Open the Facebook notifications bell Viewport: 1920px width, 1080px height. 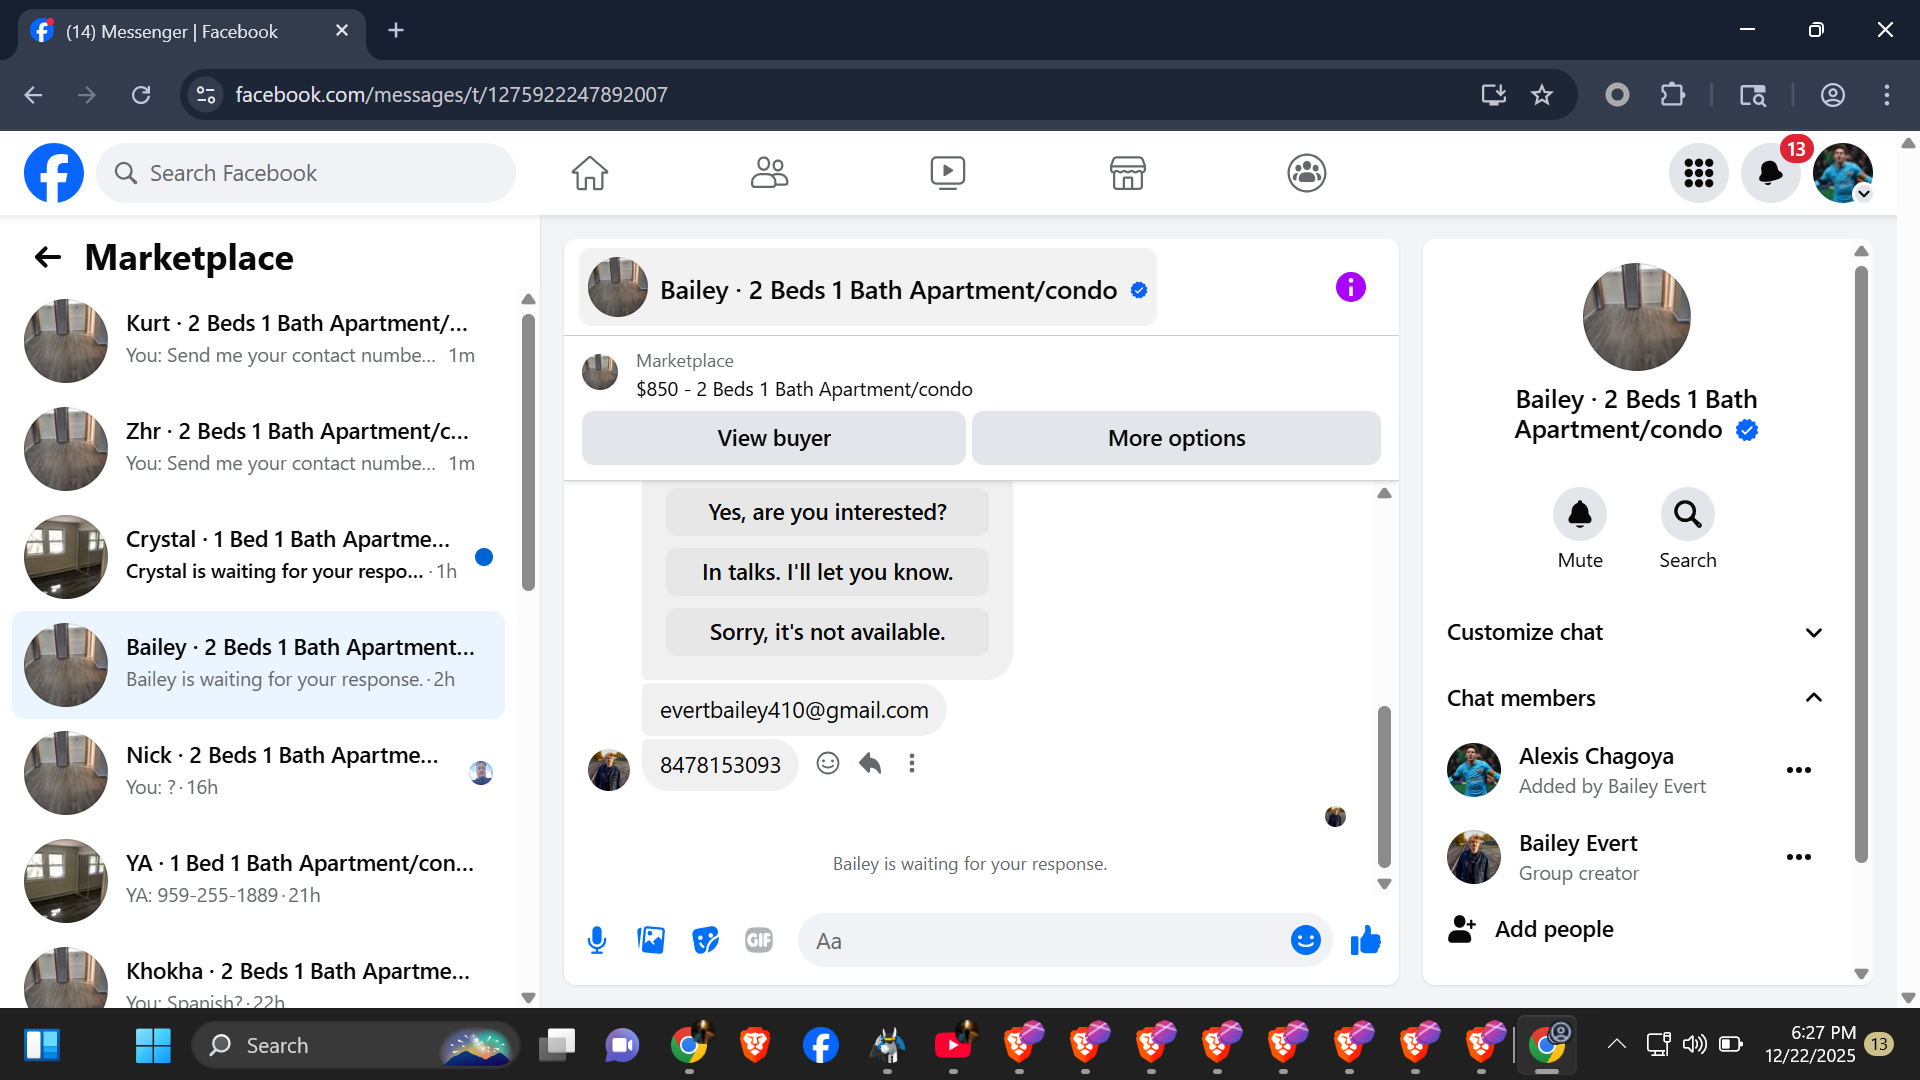[1770, 173]
